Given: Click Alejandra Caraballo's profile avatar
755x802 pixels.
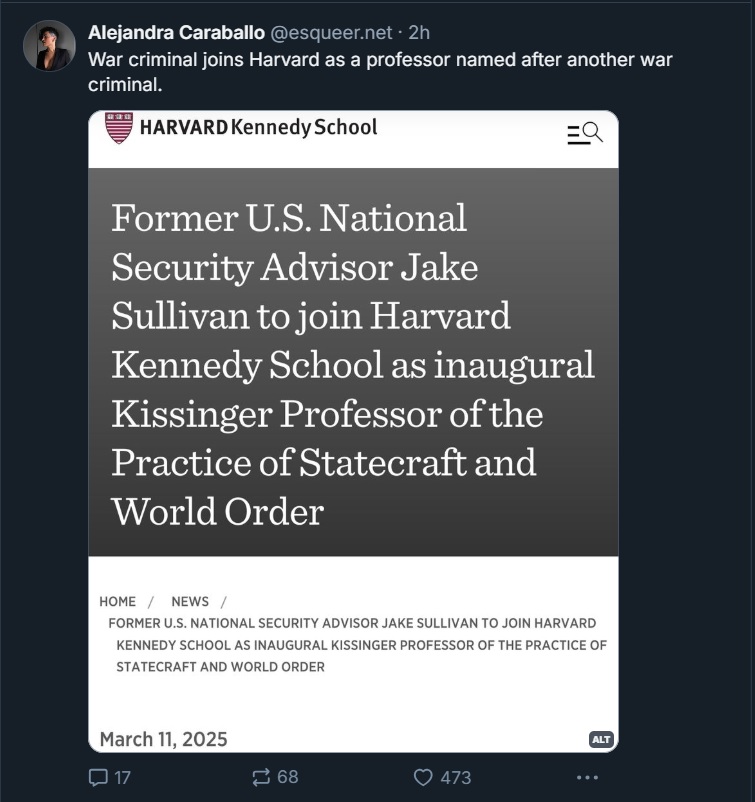Looking at the screenshot, I should [51, 45].
